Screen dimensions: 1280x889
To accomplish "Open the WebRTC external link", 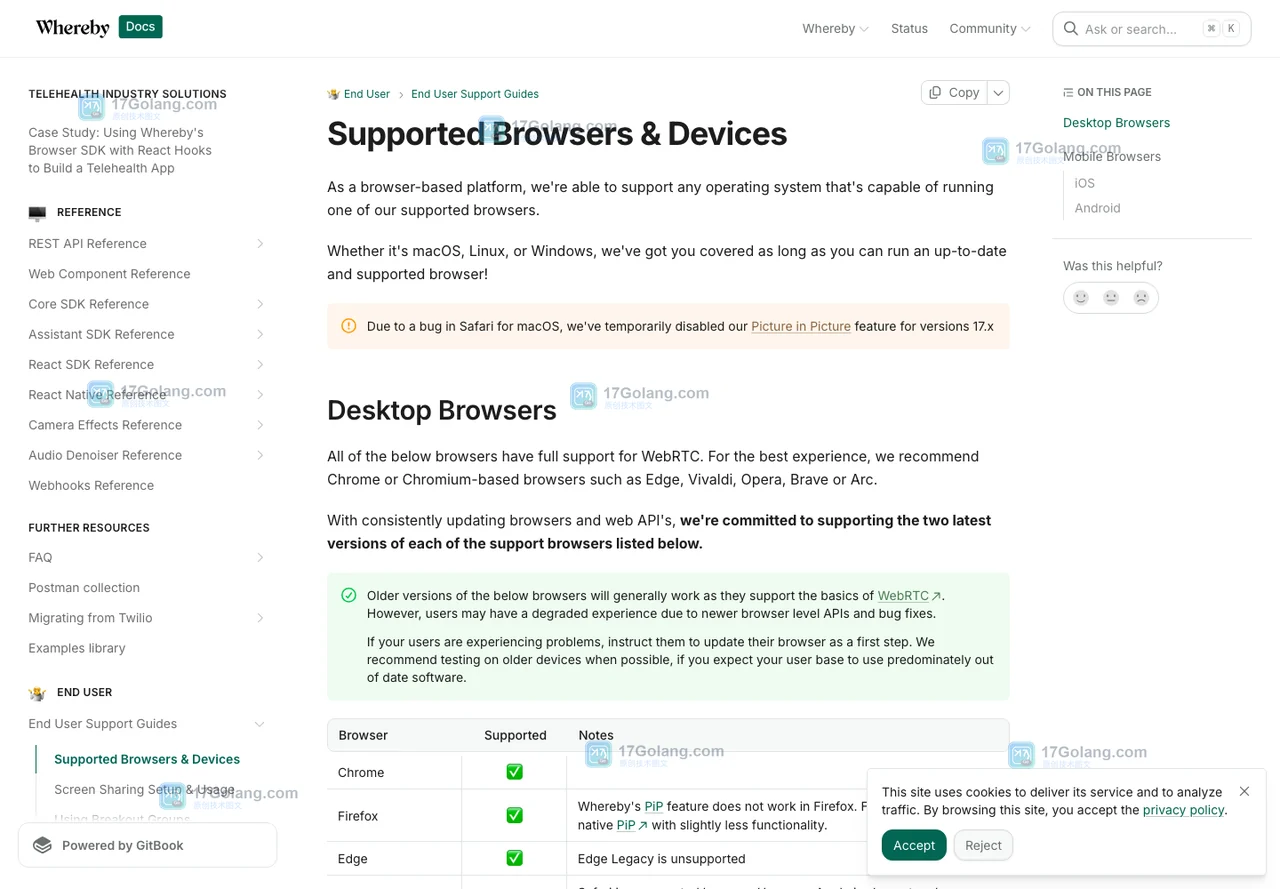I will [x=909, y=595].
